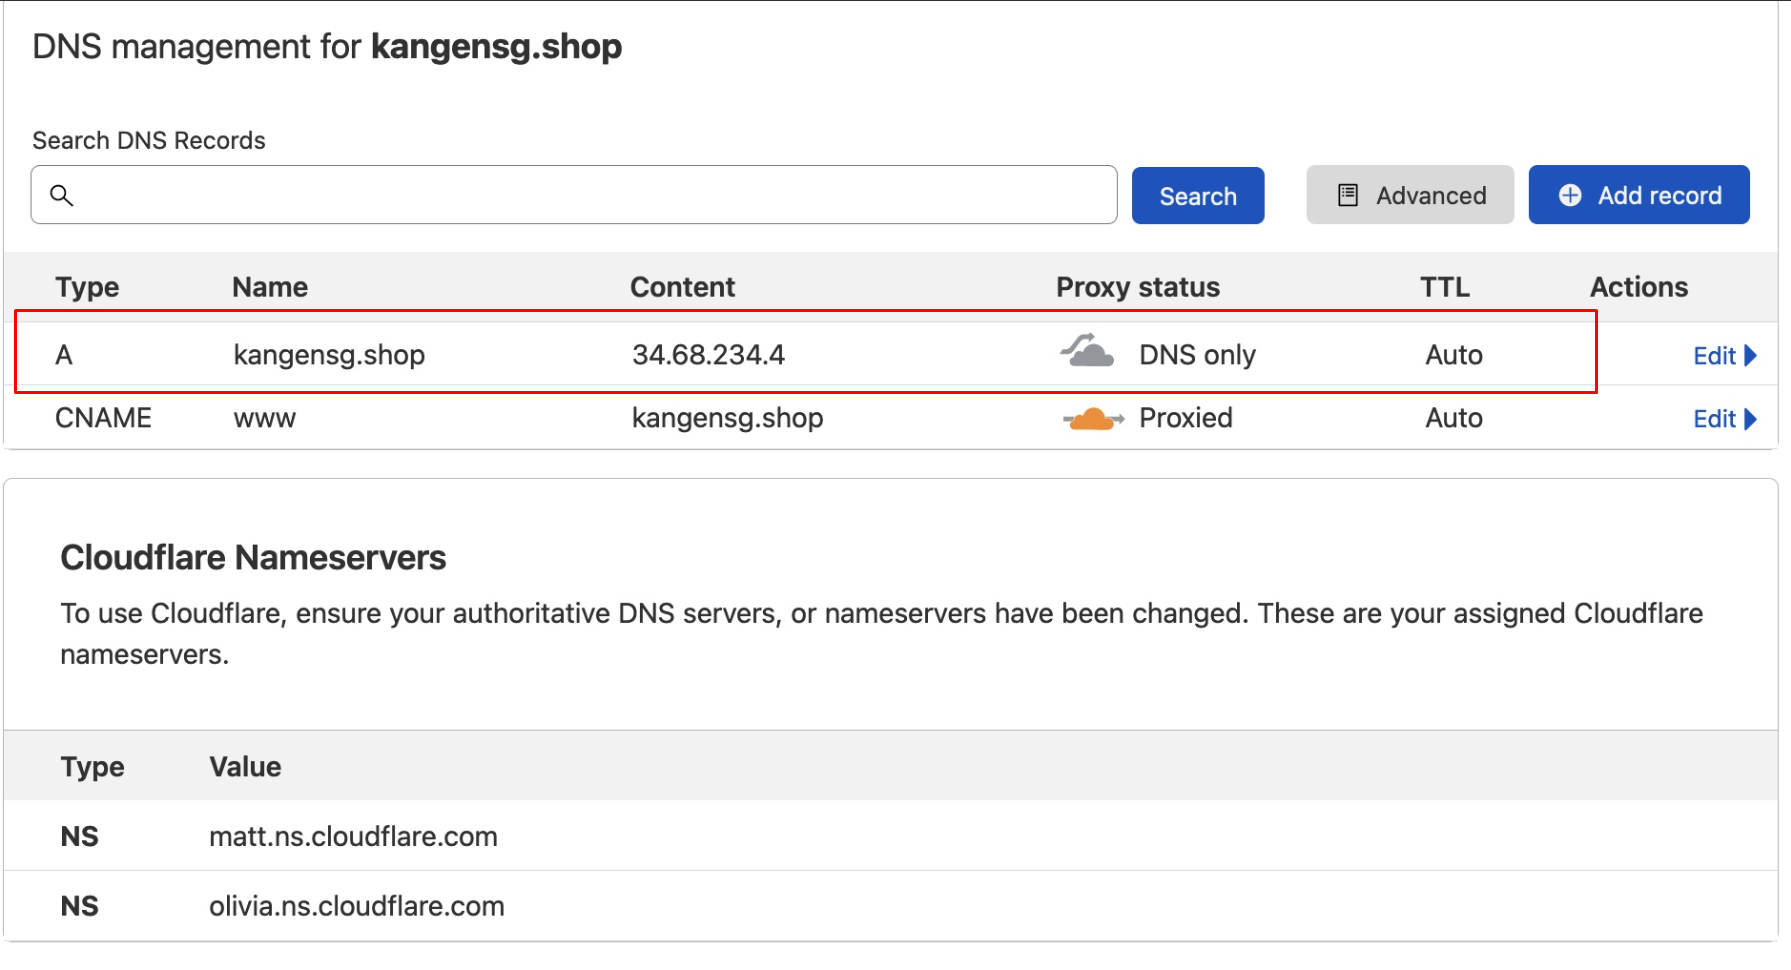Click the matt.ns.cloudflare.com nameserver value

tap(353, 837)
